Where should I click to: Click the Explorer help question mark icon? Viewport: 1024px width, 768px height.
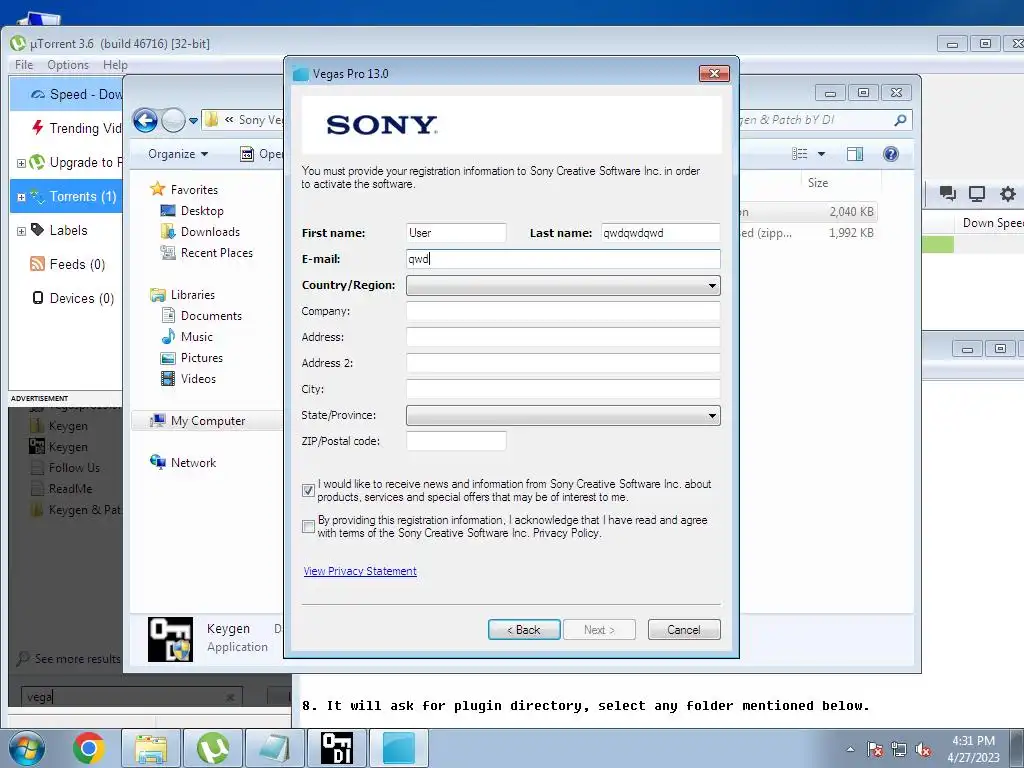pyautogui.click(x=891, y=154)
